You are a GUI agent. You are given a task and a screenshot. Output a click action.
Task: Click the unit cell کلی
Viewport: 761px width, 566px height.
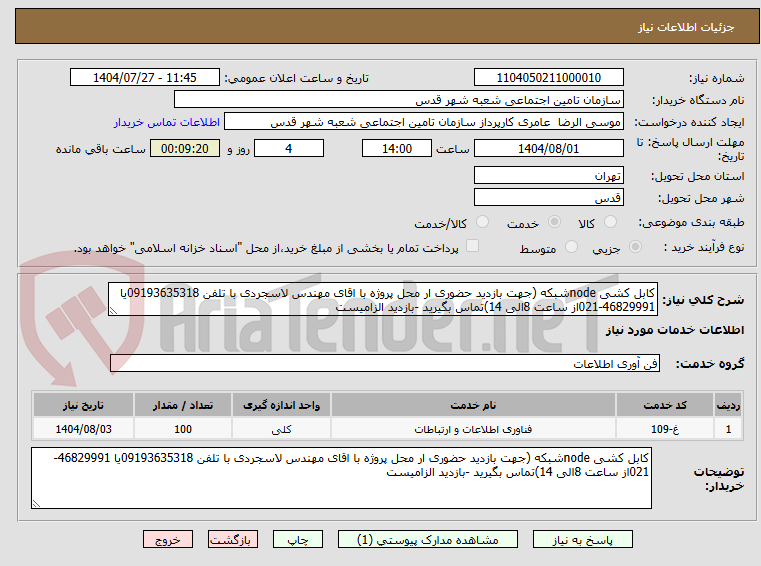tap(281, 429)
